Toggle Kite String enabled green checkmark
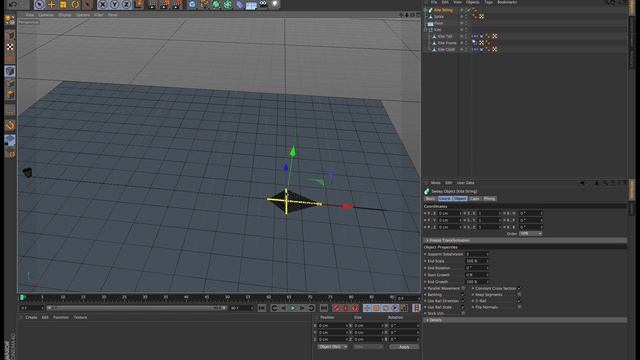Image resolution: width=640 pixels, height=360 pixels. 469,10
